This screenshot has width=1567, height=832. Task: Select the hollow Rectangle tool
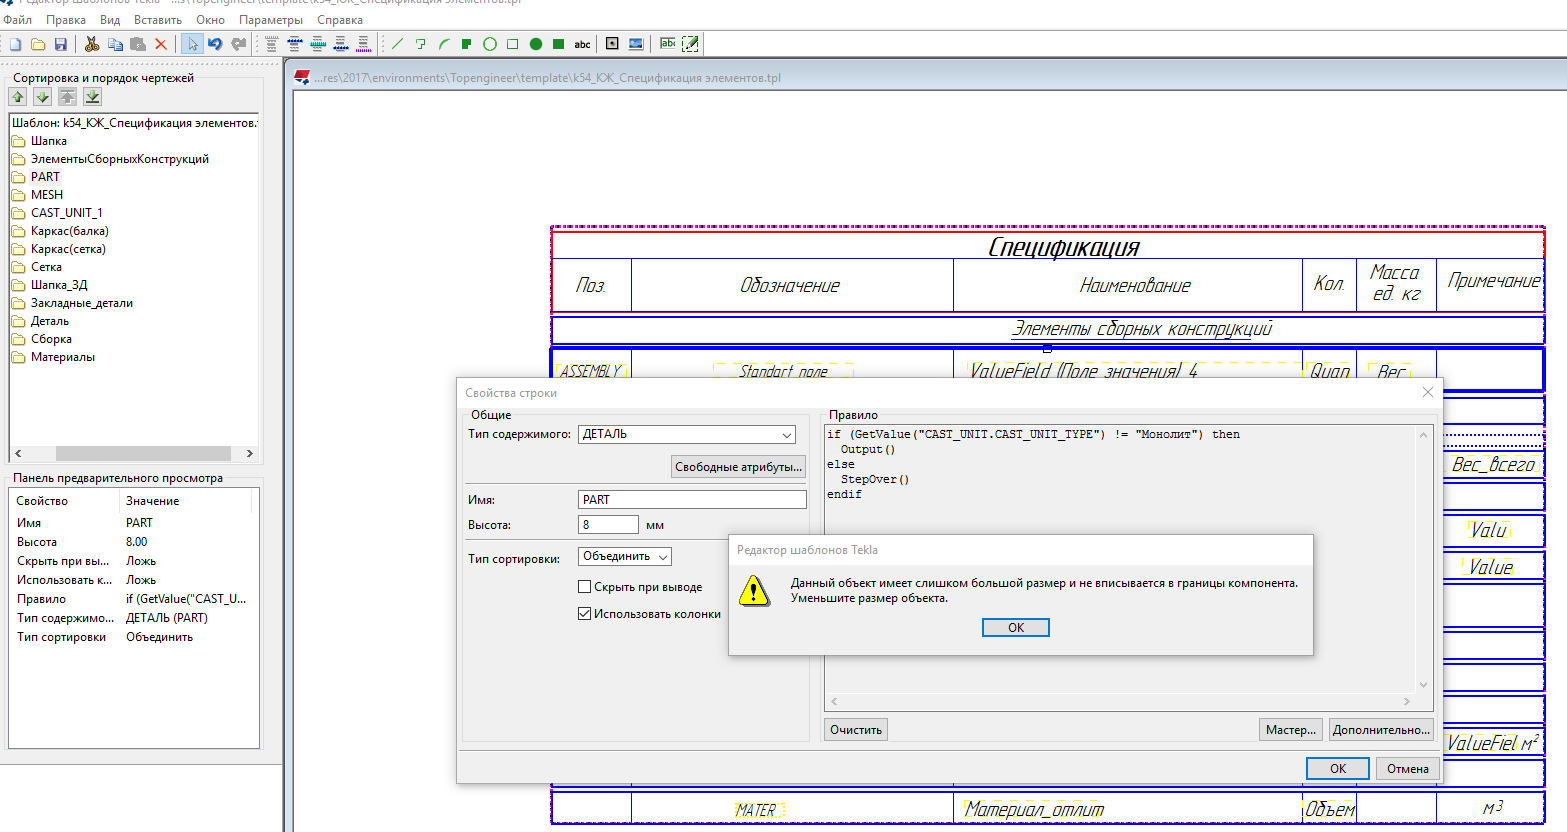[x=513, y=44]
